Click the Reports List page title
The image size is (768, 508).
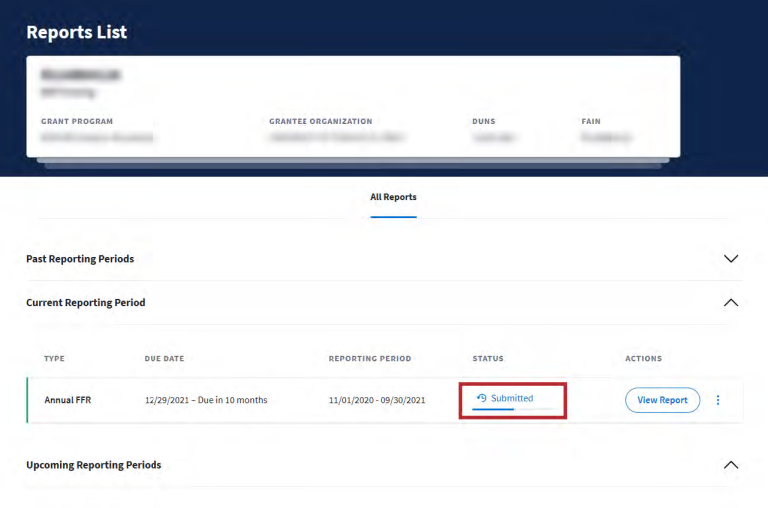coord(76,32)
